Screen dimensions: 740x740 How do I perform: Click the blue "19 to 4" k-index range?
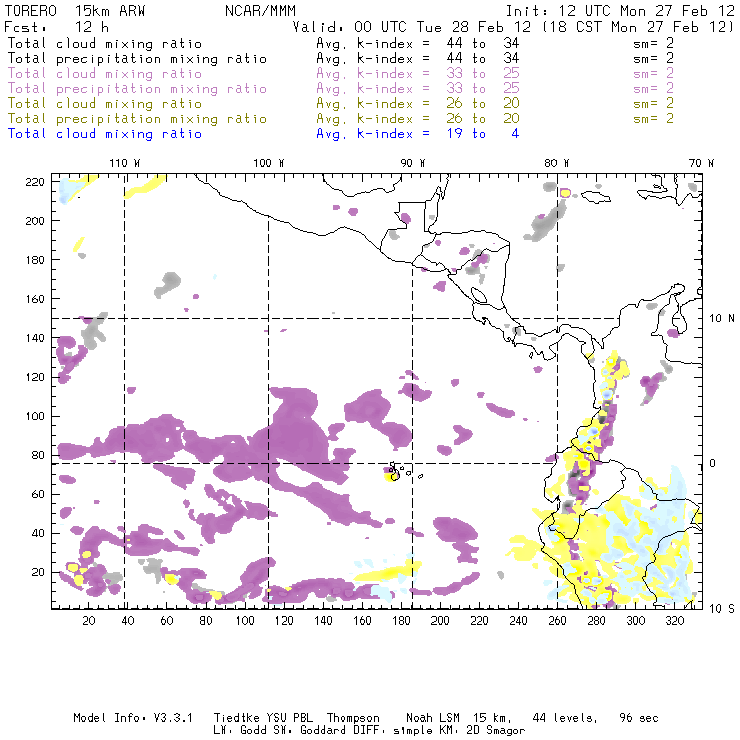482,134
